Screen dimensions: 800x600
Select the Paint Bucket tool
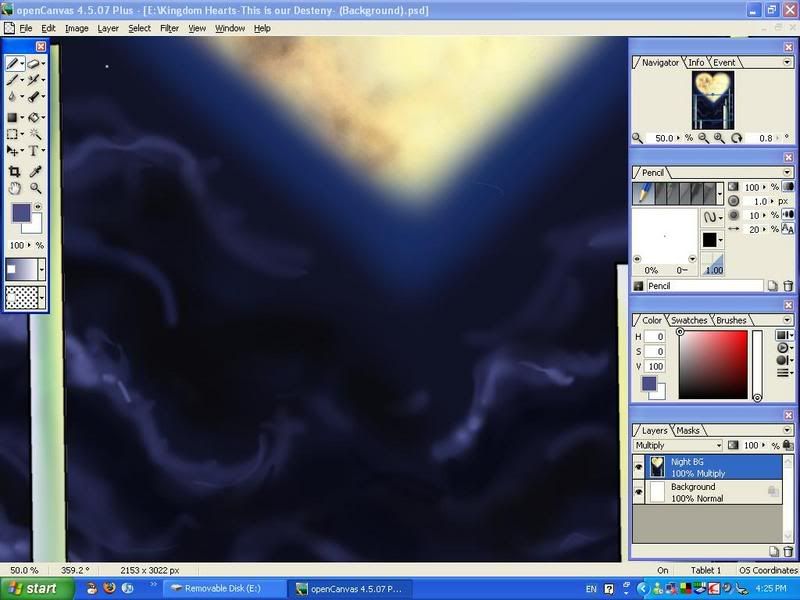coord(34,118)
